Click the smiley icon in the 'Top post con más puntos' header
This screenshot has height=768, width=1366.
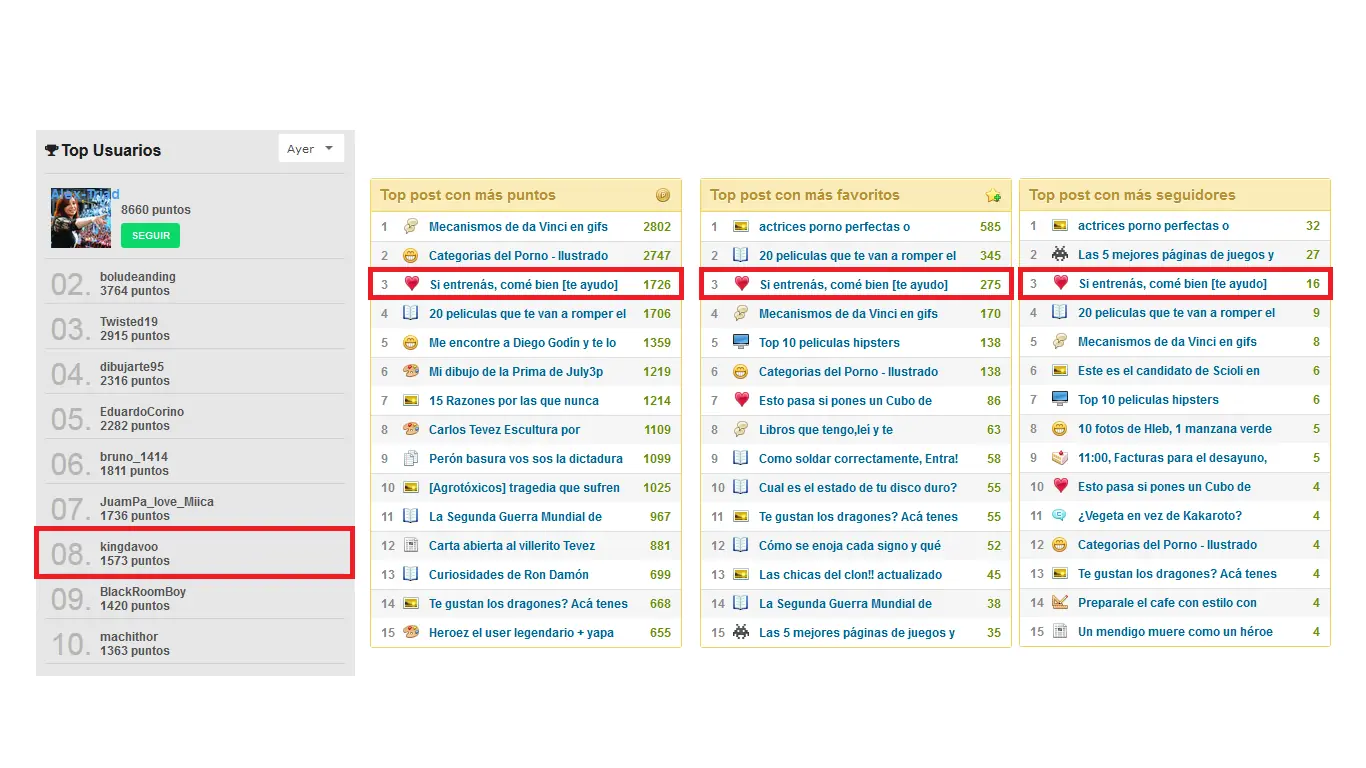[662, 195]
